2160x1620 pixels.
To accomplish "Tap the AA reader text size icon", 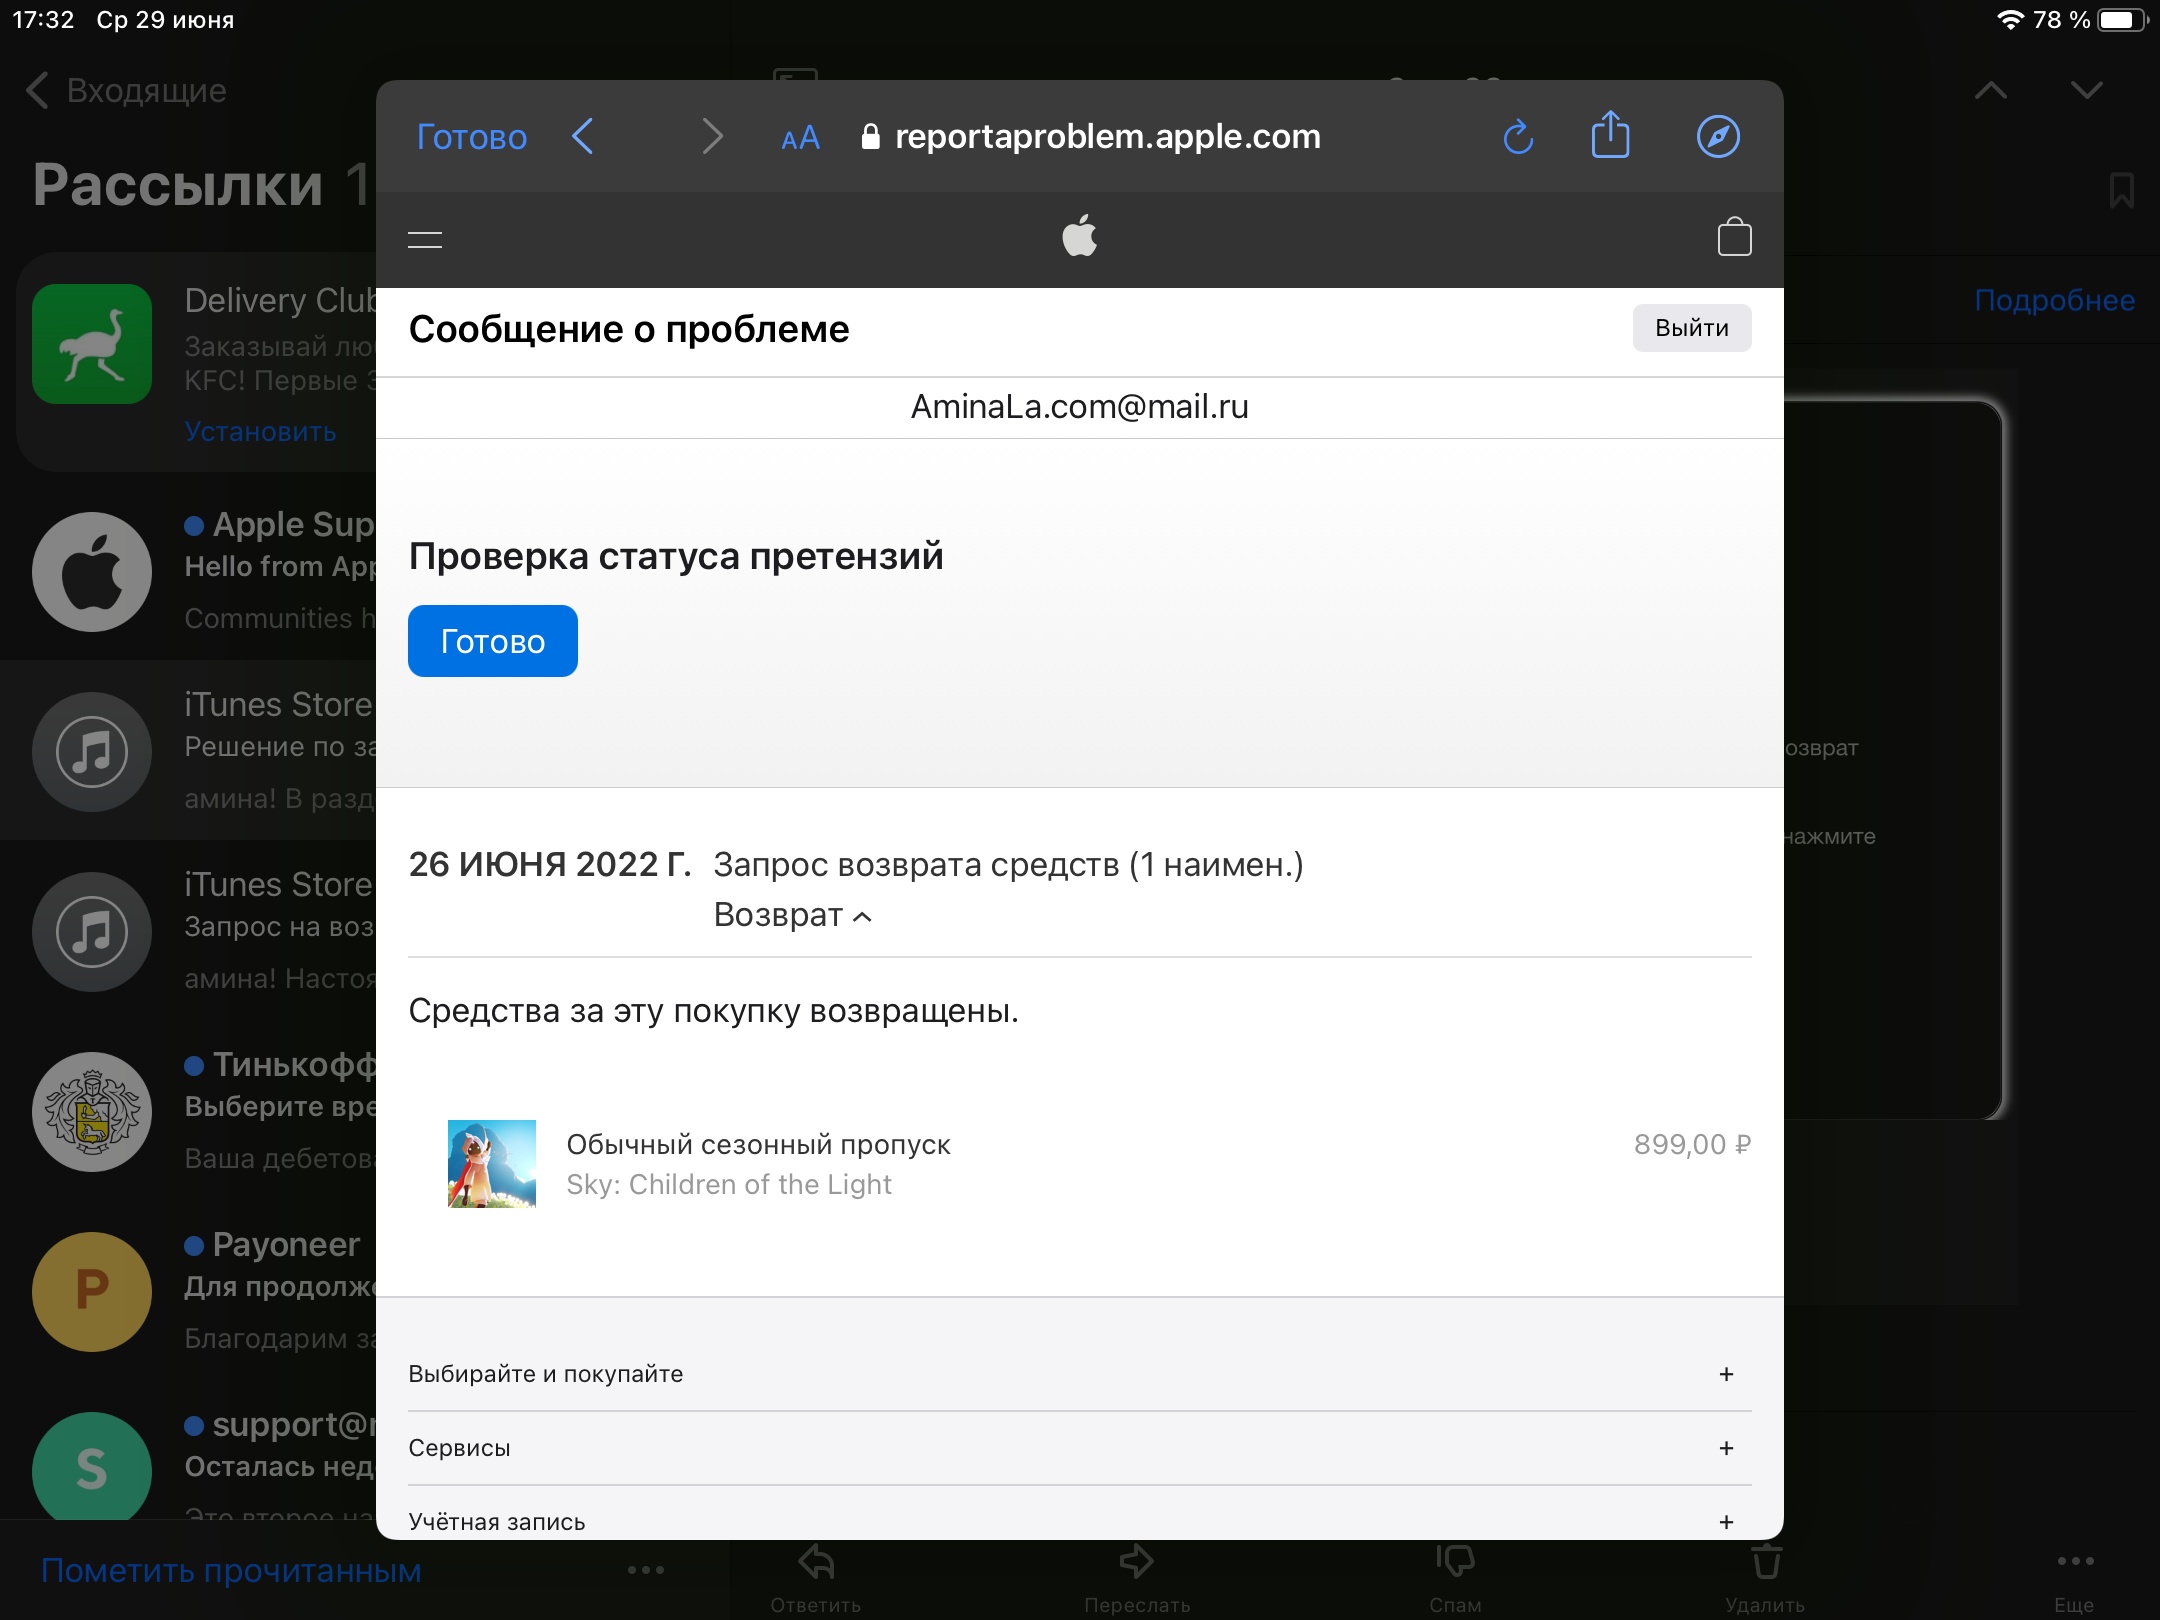I will click(800, 138).
